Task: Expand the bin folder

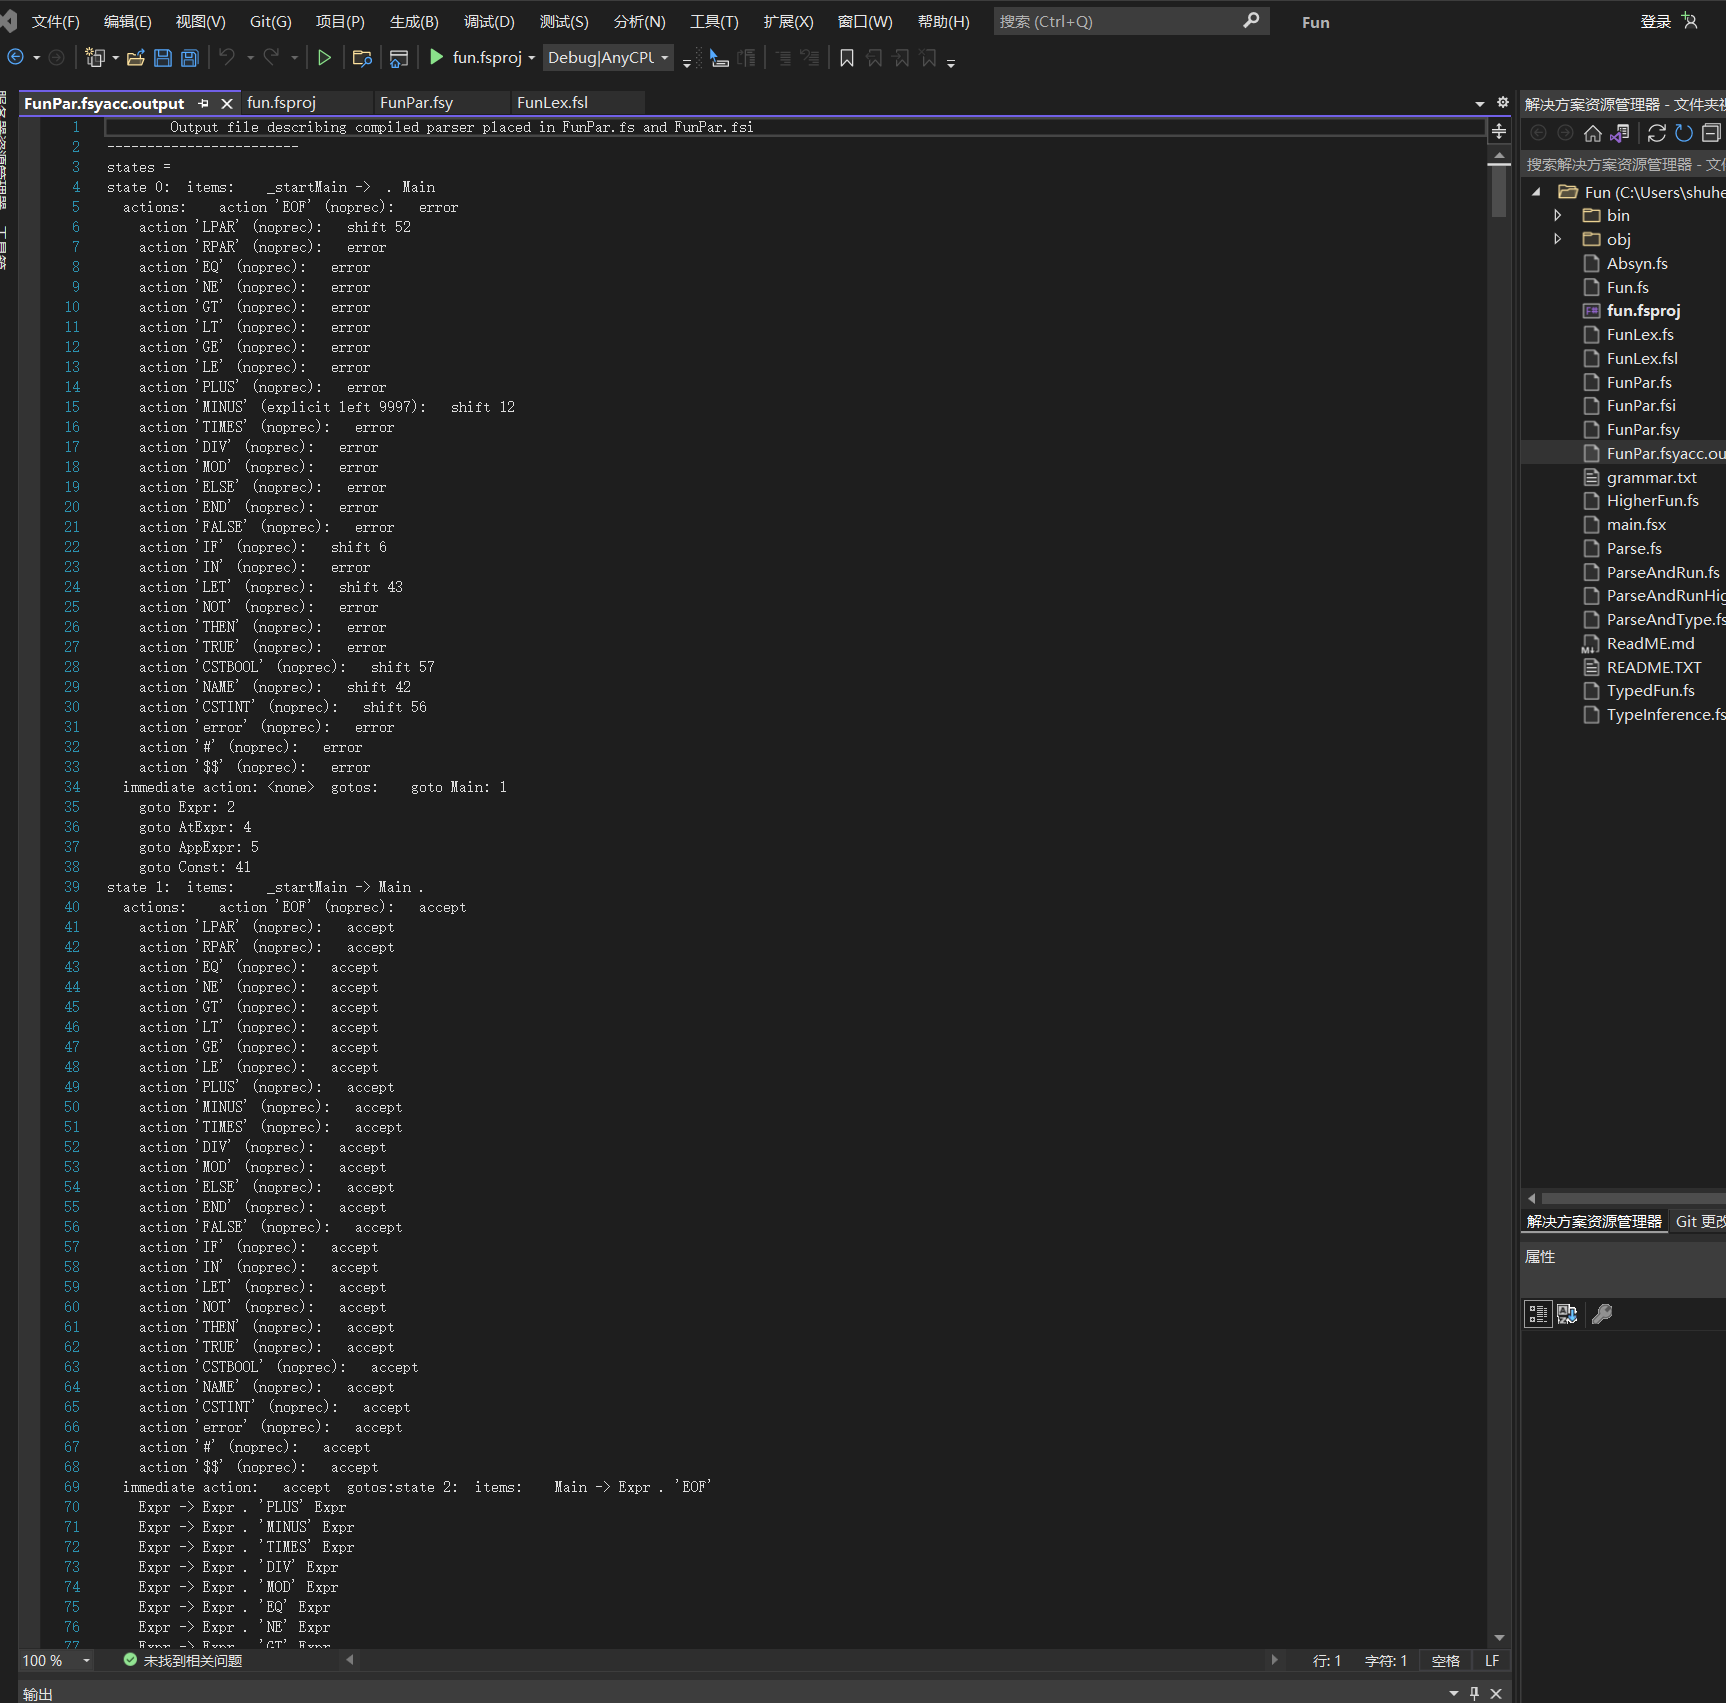Action: (1558, 216)
